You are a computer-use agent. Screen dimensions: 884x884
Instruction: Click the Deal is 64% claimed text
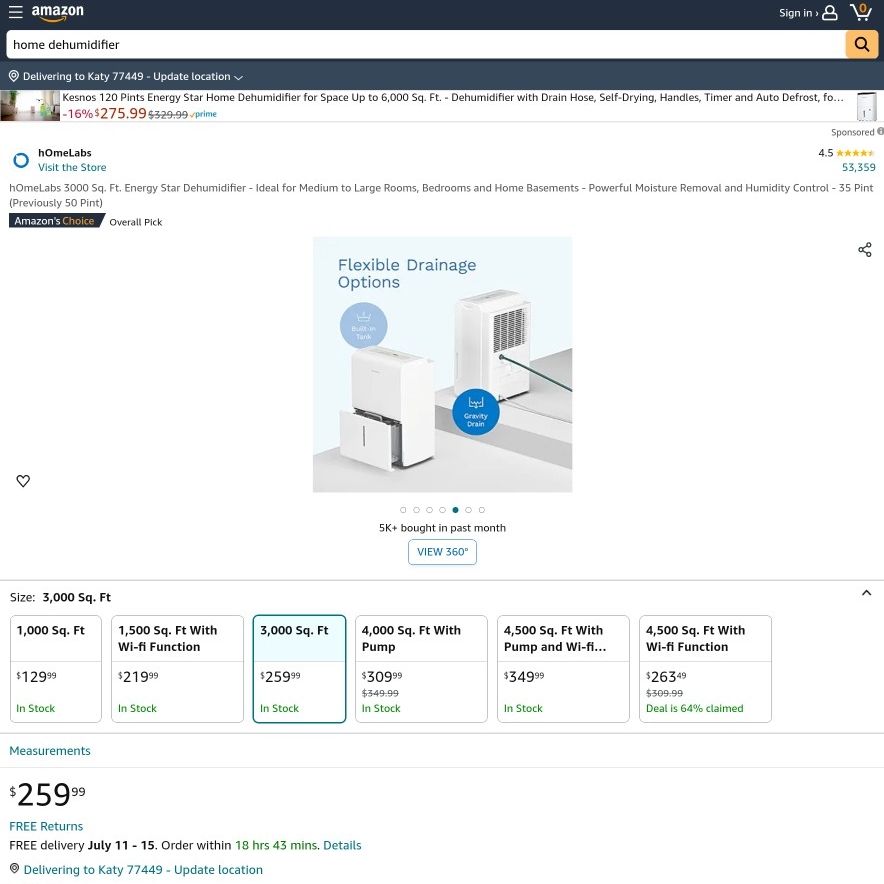[695, 708]
